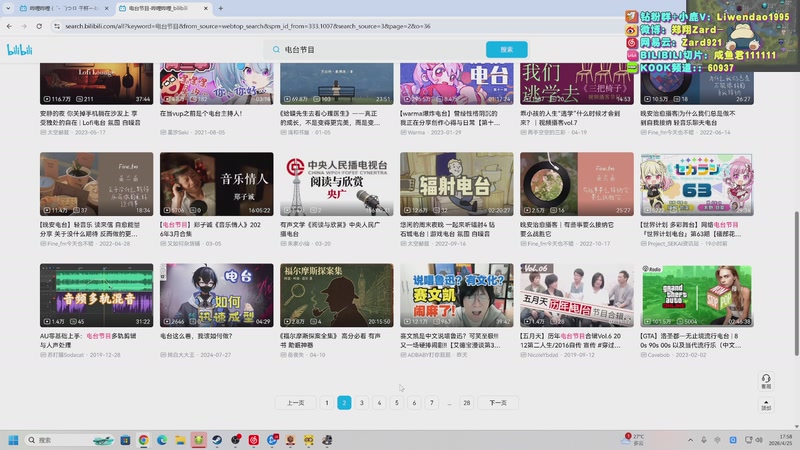Reload the page with refresh icon
This screenshot has height=450, width=800.
point(39,26)
